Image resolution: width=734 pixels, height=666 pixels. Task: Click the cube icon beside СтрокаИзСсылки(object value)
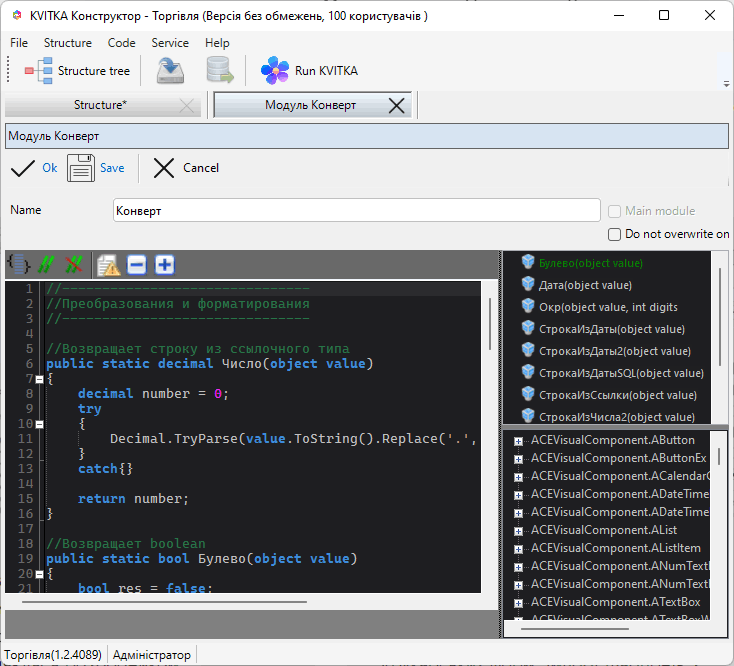(x=528, y=394)
